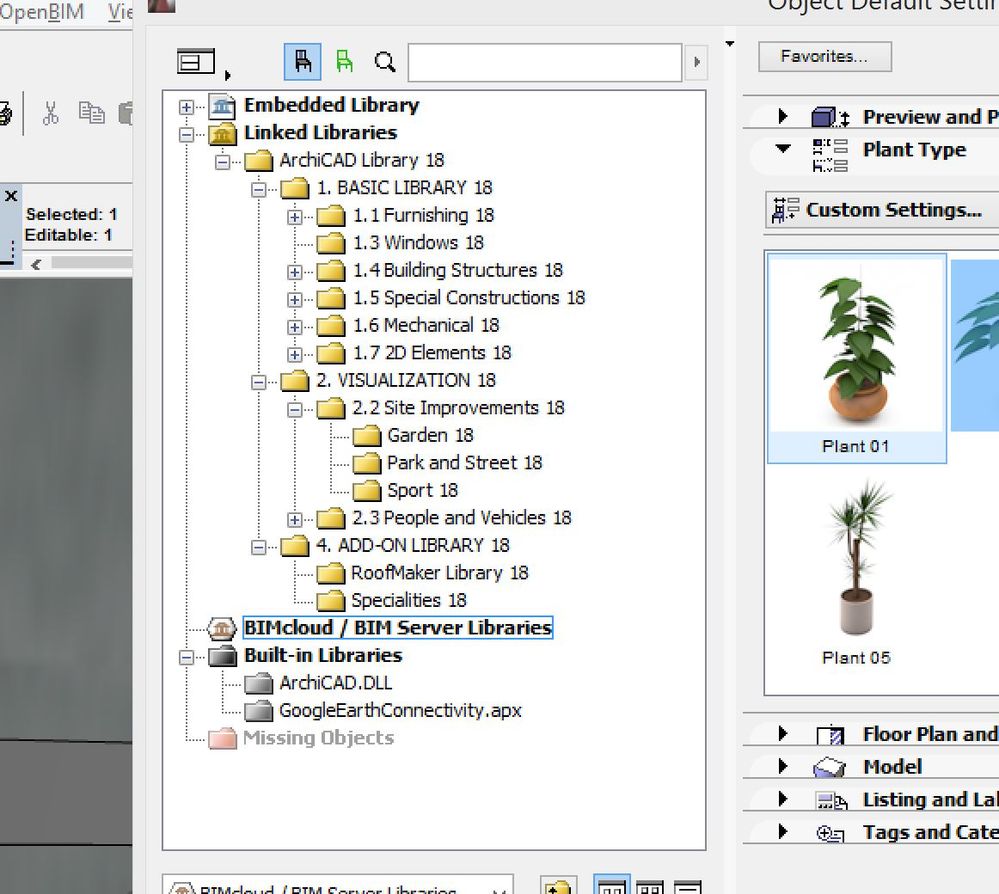
Task: Click the BIMcloud server libraries icon
Action: tap(222, 628)
